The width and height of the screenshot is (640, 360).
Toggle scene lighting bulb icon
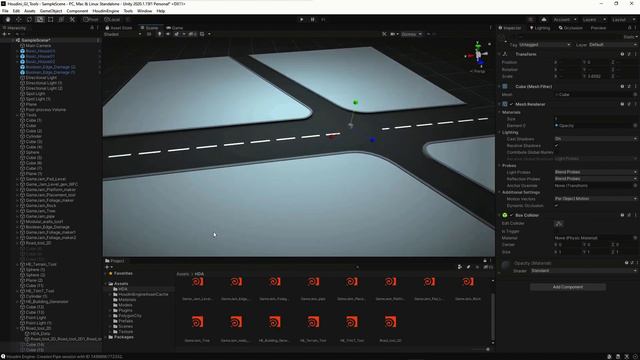(160, 34)
